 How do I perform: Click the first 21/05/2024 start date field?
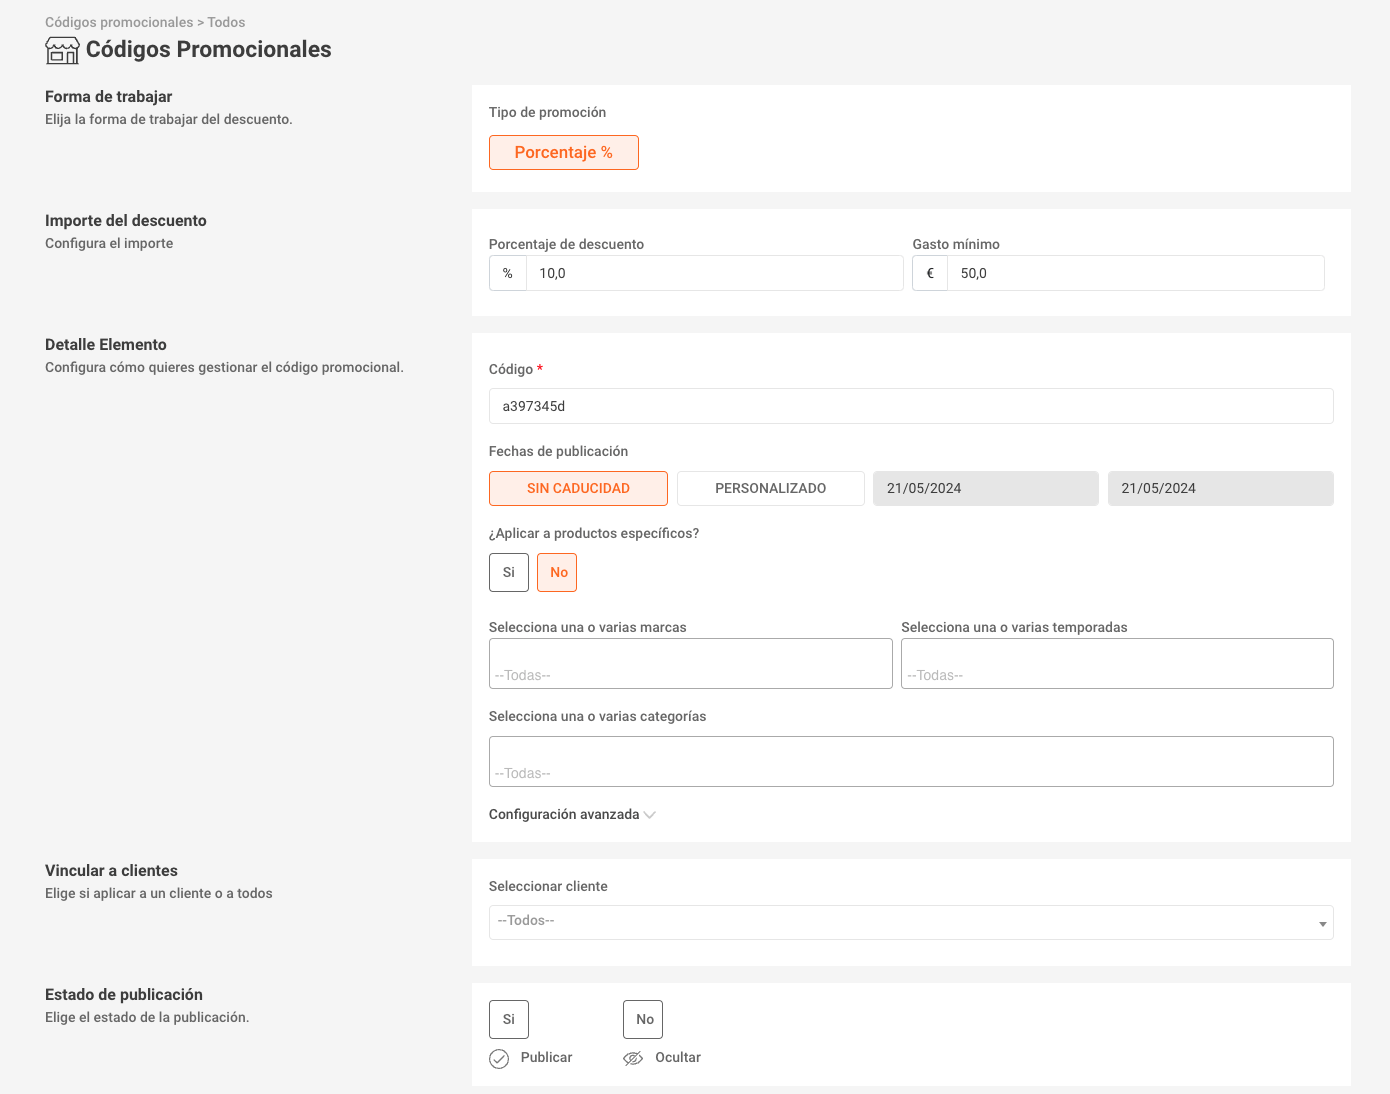pos(986,488)
